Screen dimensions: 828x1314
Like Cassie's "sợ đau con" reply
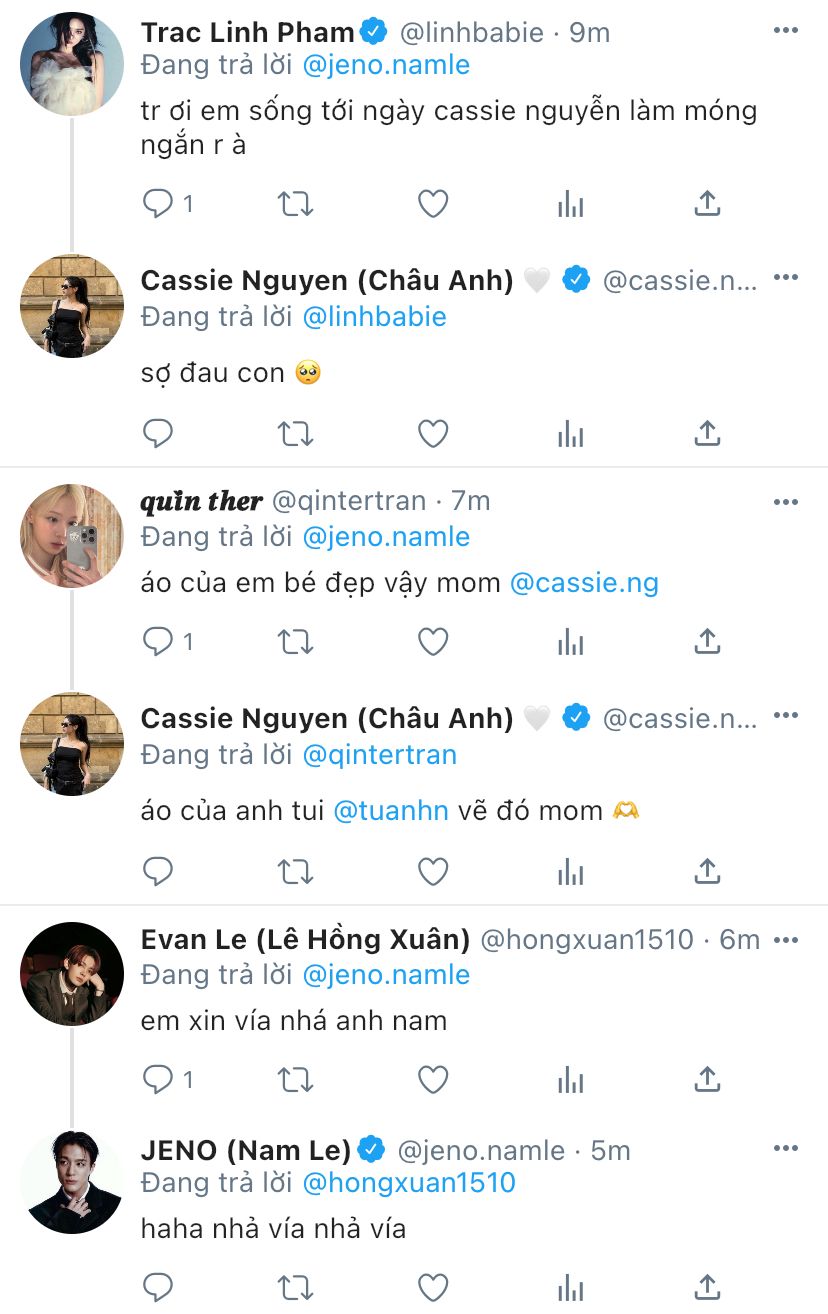(x=432, y=434)
